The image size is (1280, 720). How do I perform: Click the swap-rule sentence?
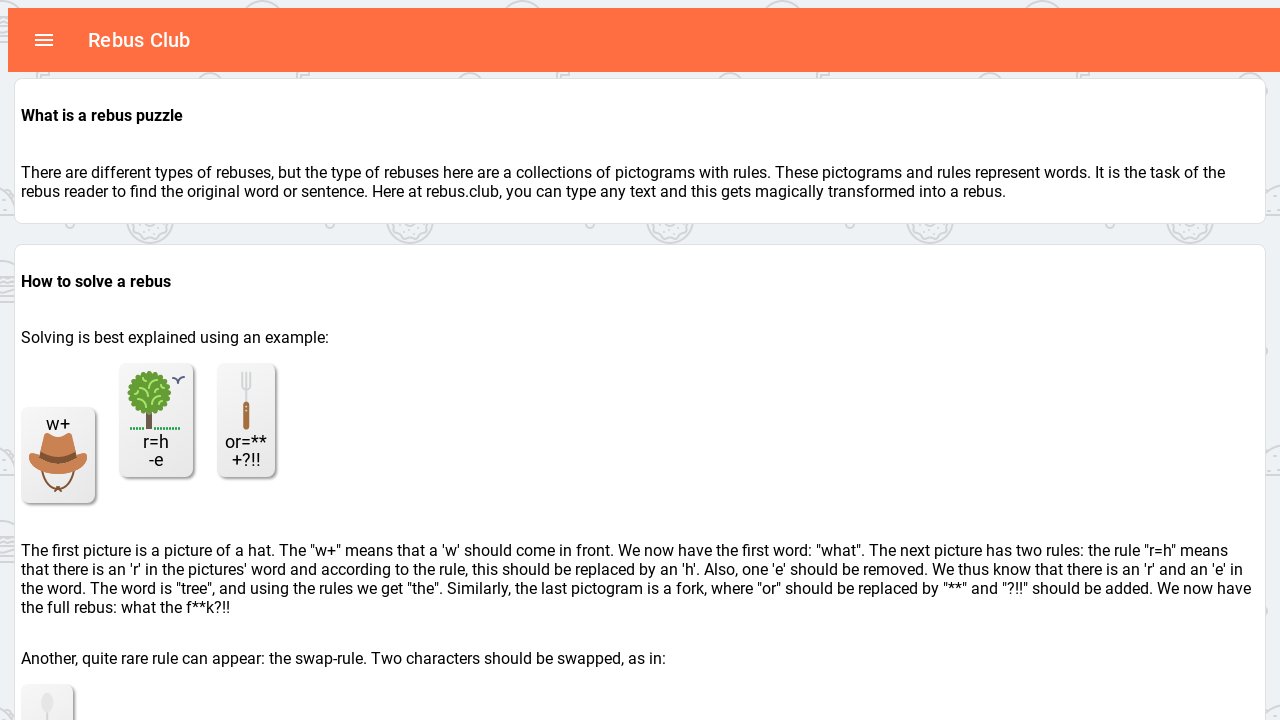pos(343,658)
